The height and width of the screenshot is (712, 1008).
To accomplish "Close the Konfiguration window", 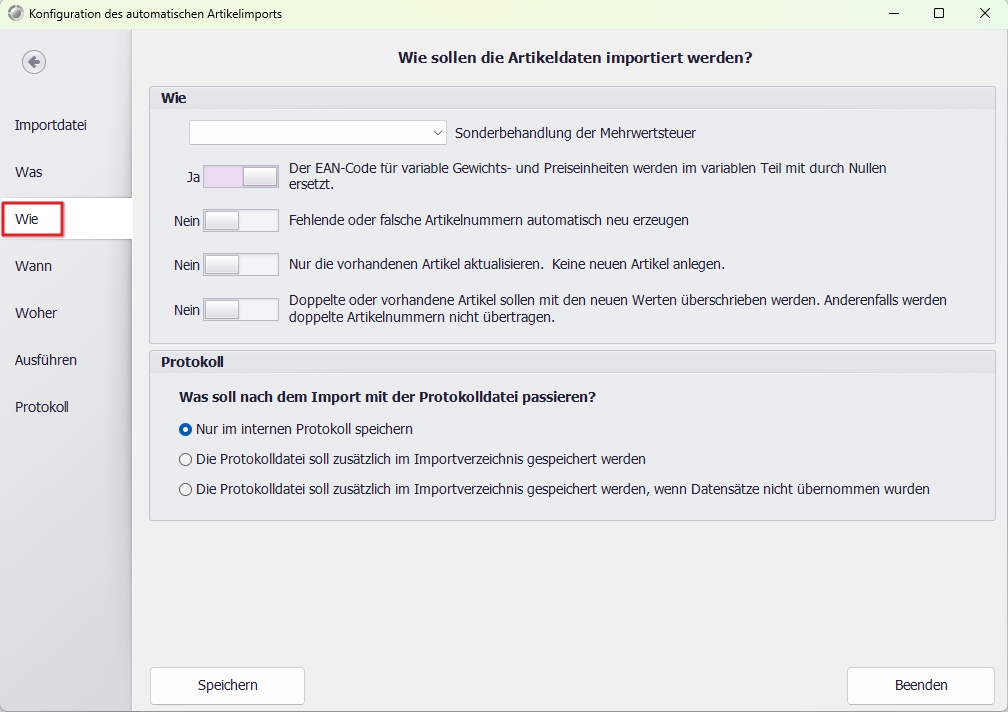I will [x=984, y=13].
